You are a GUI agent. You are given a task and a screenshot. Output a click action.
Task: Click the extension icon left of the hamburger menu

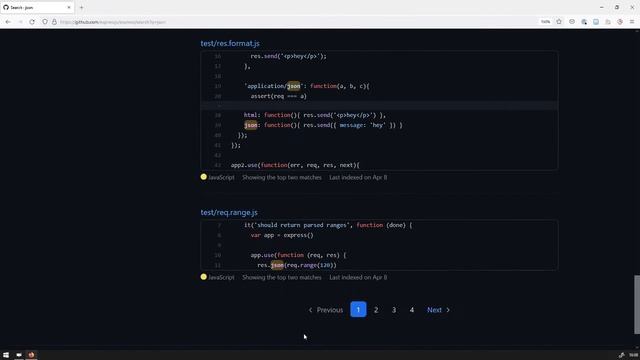pyautogui.click(x=620, y=22)
